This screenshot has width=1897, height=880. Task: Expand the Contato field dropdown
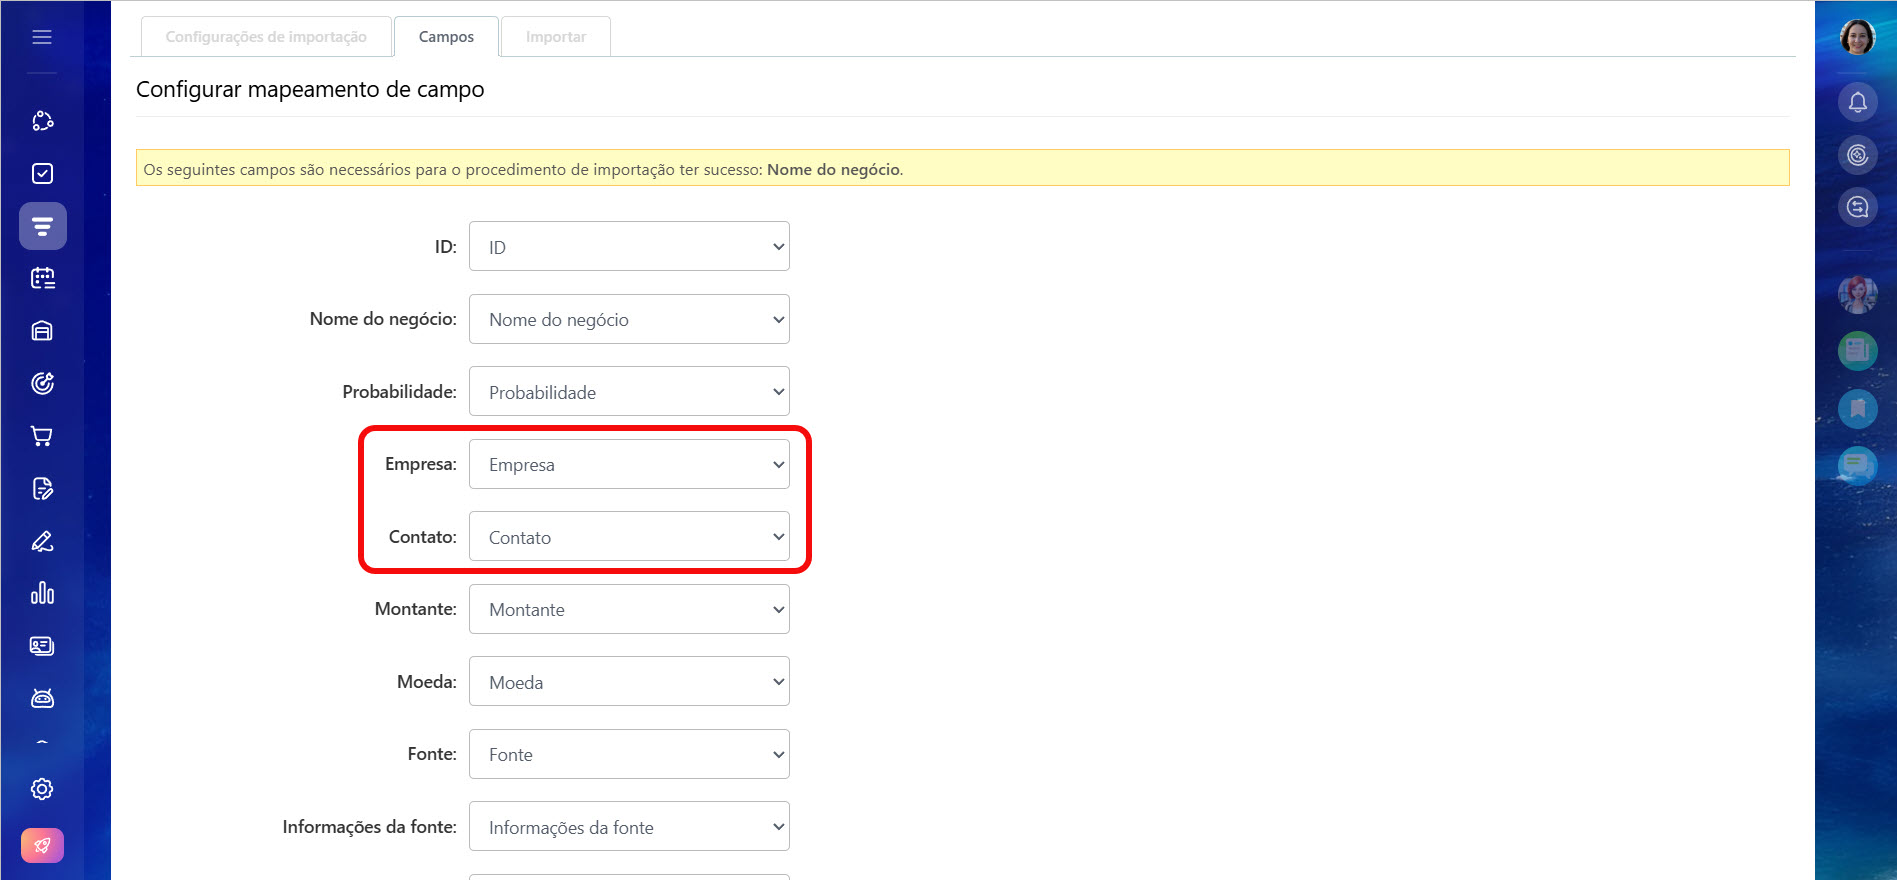tap(629, 537)
